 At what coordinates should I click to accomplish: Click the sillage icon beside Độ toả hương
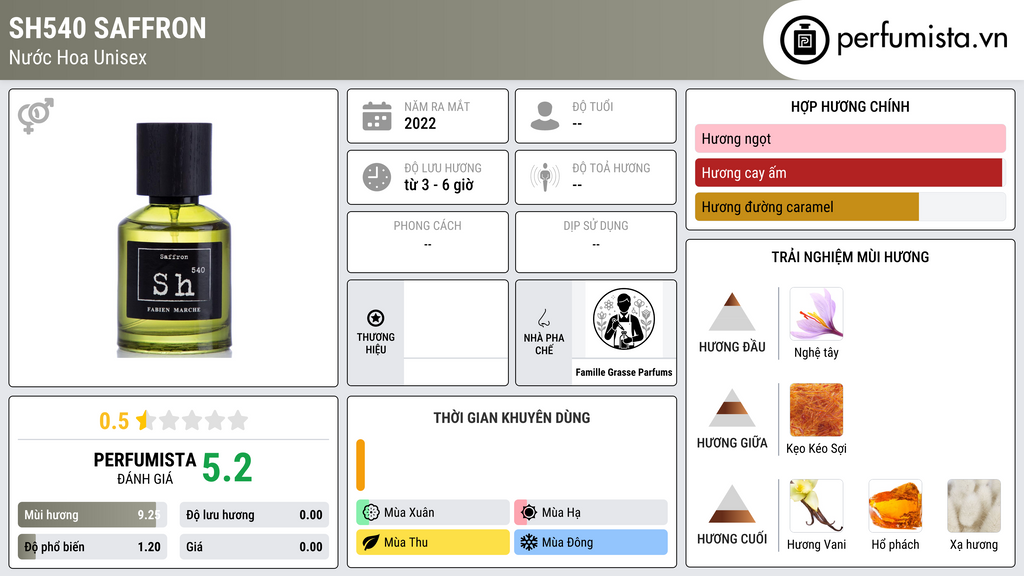(545, 177)
